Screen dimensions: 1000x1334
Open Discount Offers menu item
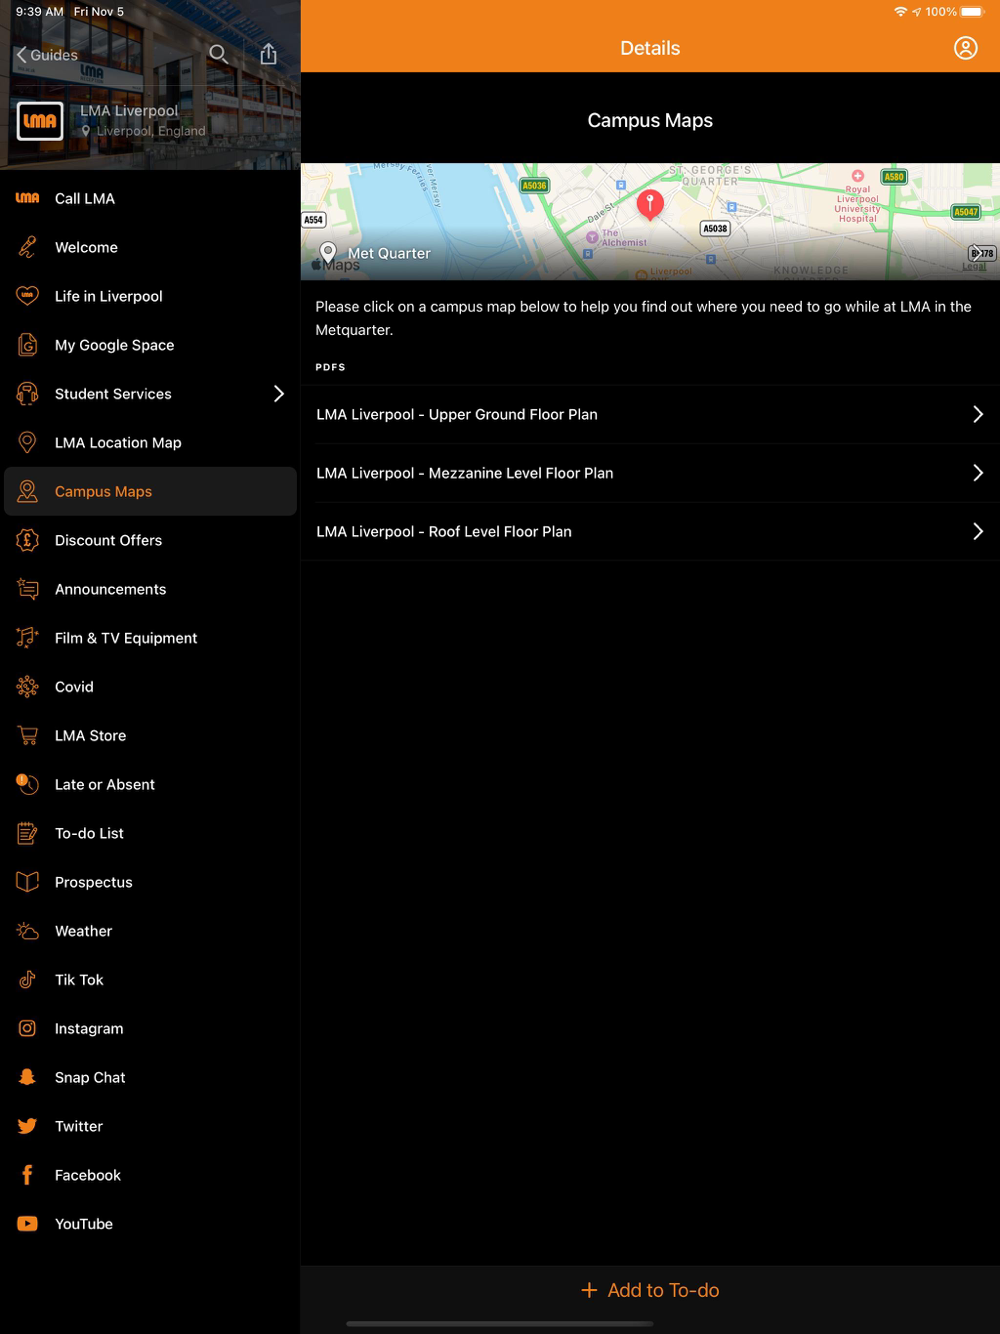[x=150, y=540]
